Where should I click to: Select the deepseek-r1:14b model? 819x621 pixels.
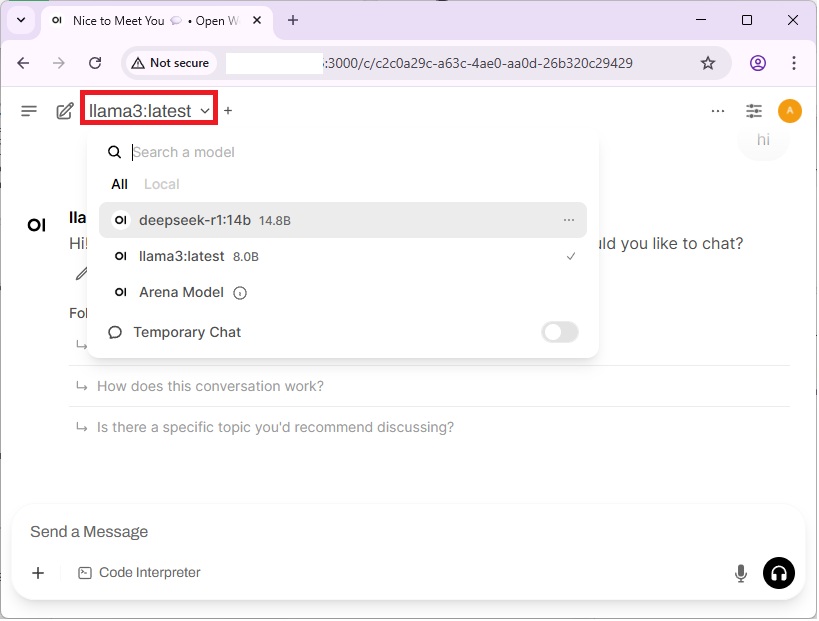(343, 220)
